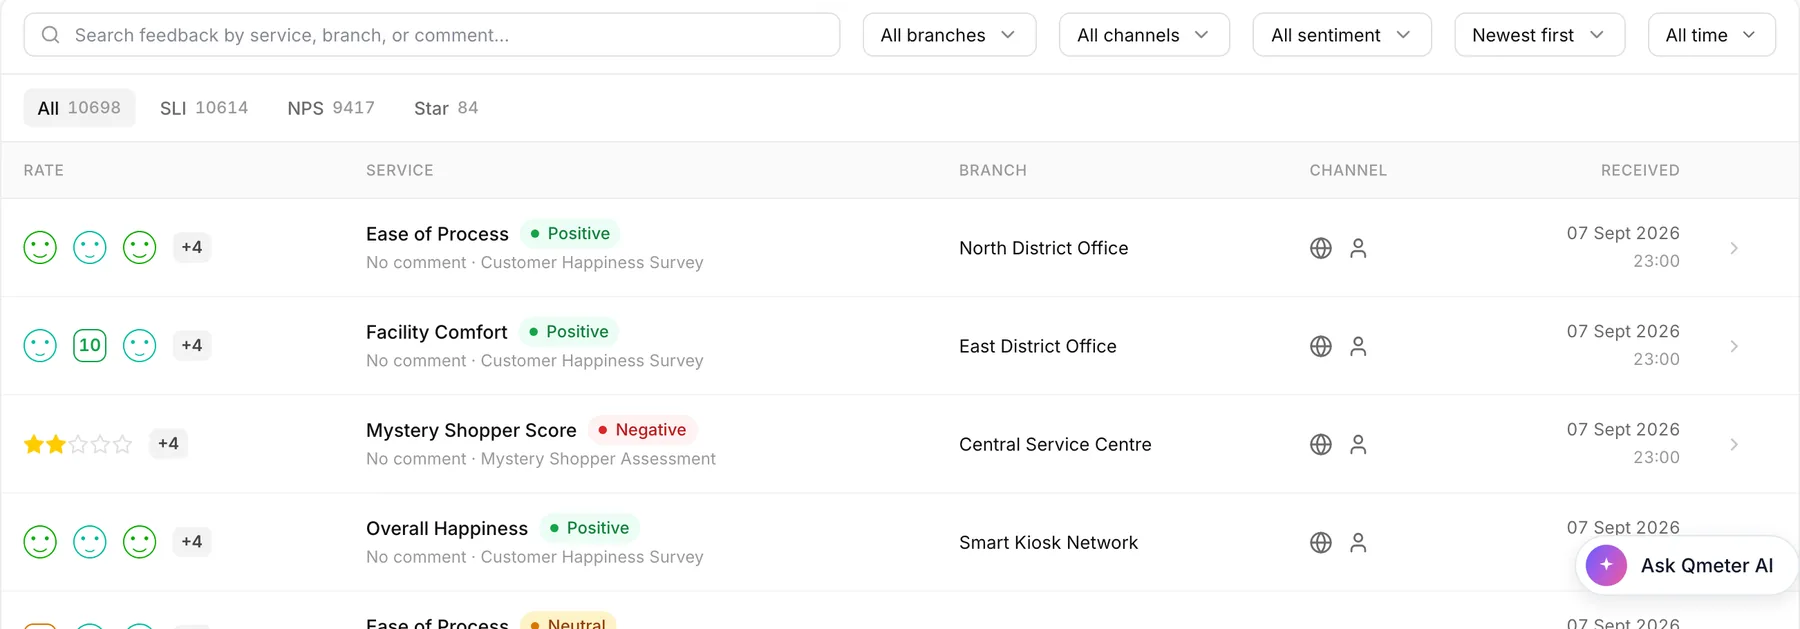
Task: Click the Negative tag on Mystery Shopper Score
Action: pos(642,429)
